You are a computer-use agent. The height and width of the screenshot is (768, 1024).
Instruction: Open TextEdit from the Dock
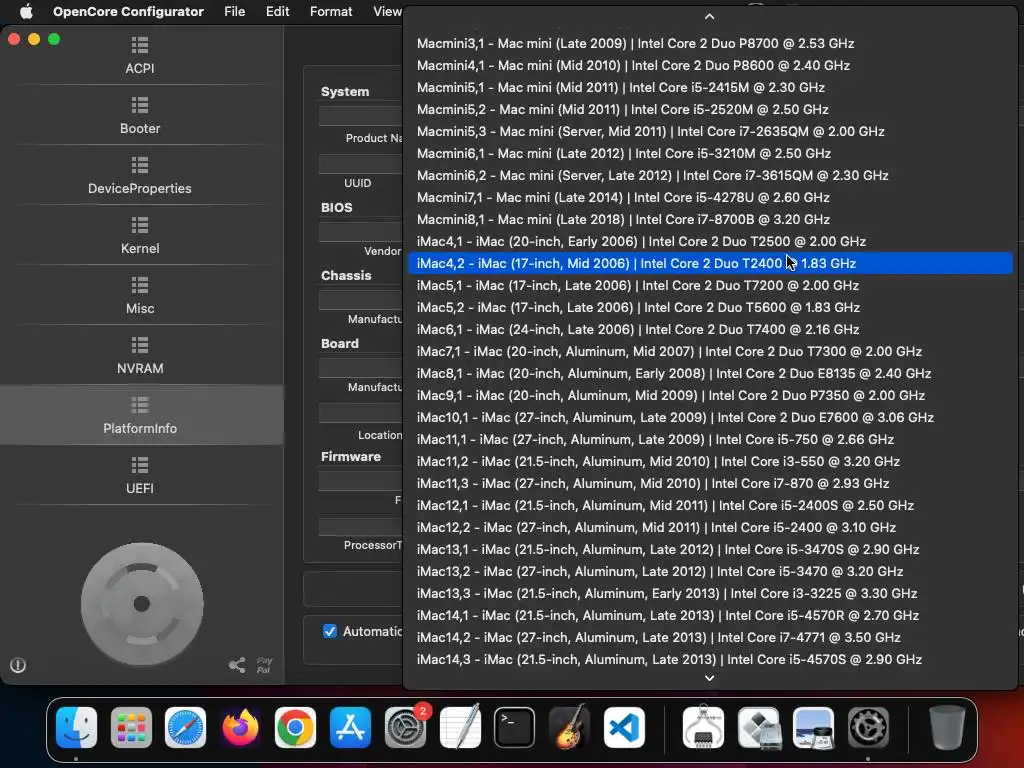[x=460, y=727]
